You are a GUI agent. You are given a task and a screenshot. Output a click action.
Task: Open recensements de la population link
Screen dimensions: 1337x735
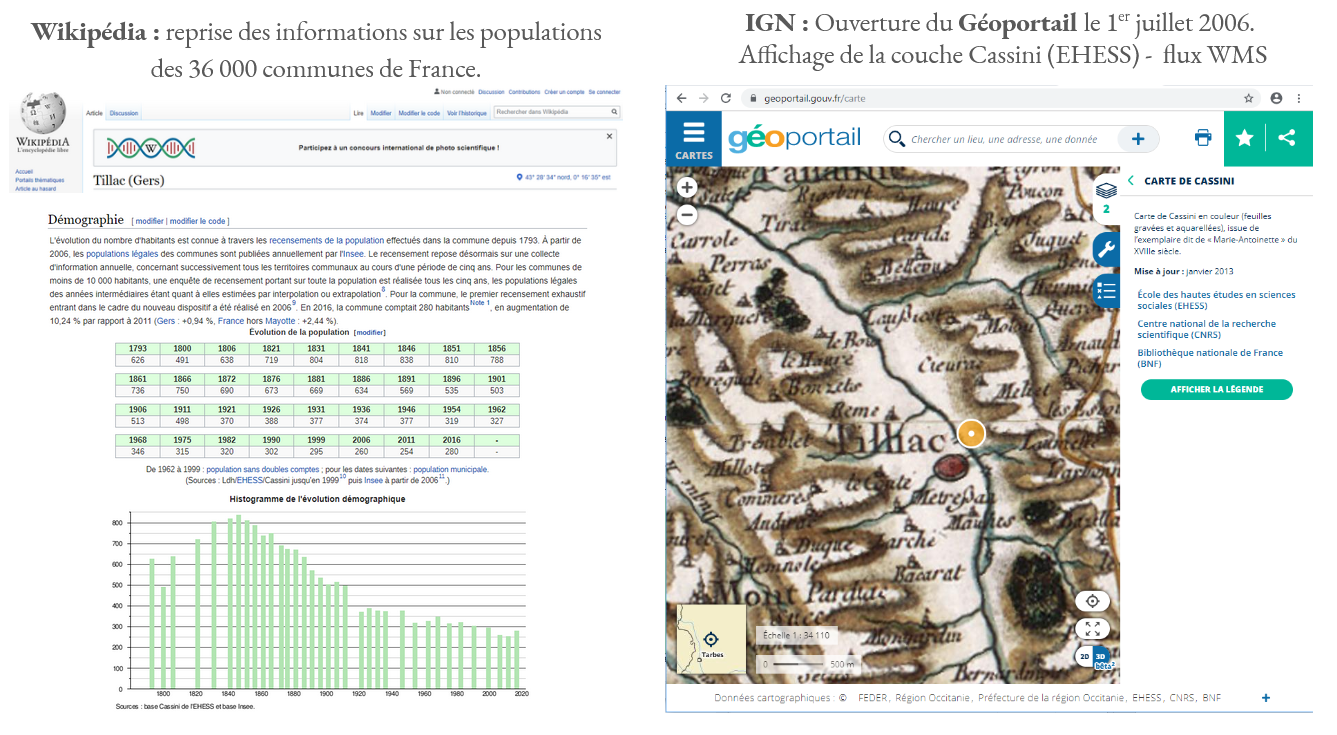coord(326,240)
